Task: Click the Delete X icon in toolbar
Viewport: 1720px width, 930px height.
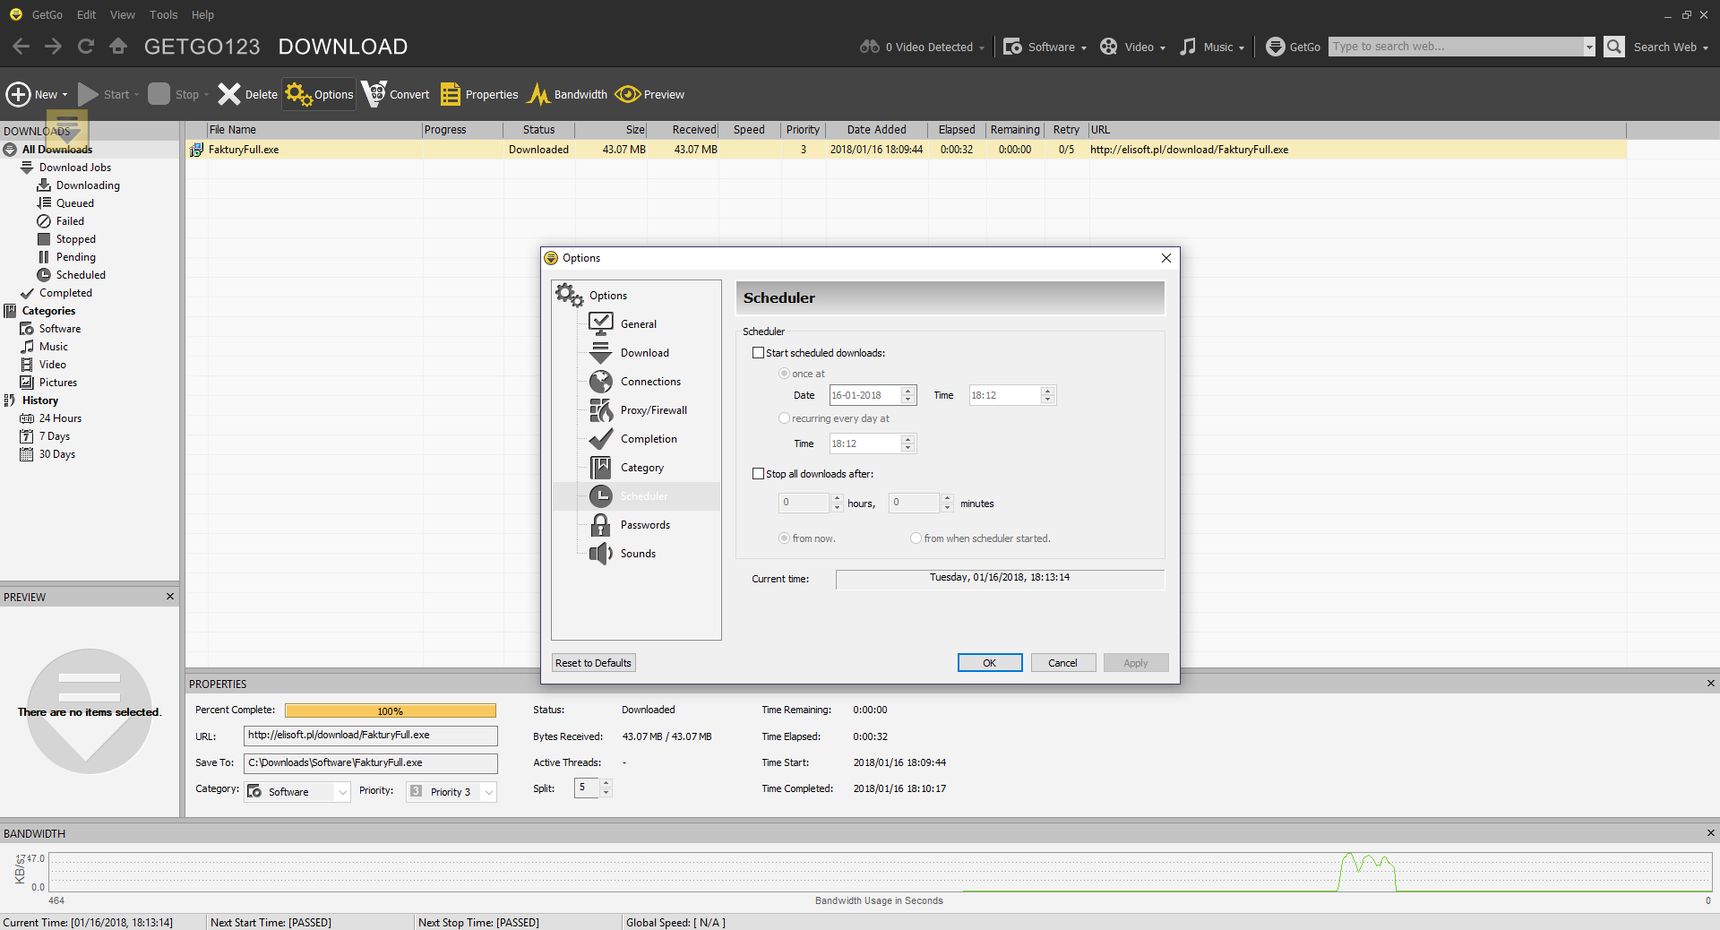Action: pyautogui.click(x=229, y=94)
